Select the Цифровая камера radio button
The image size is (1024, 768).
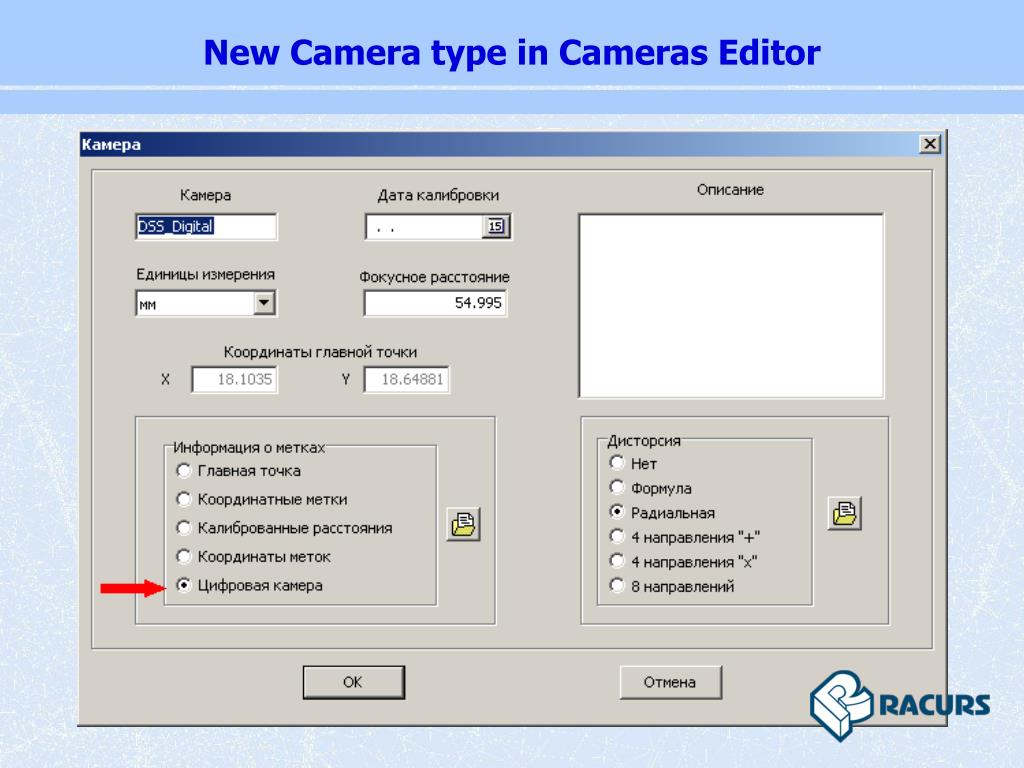click(x=183, y=586)
